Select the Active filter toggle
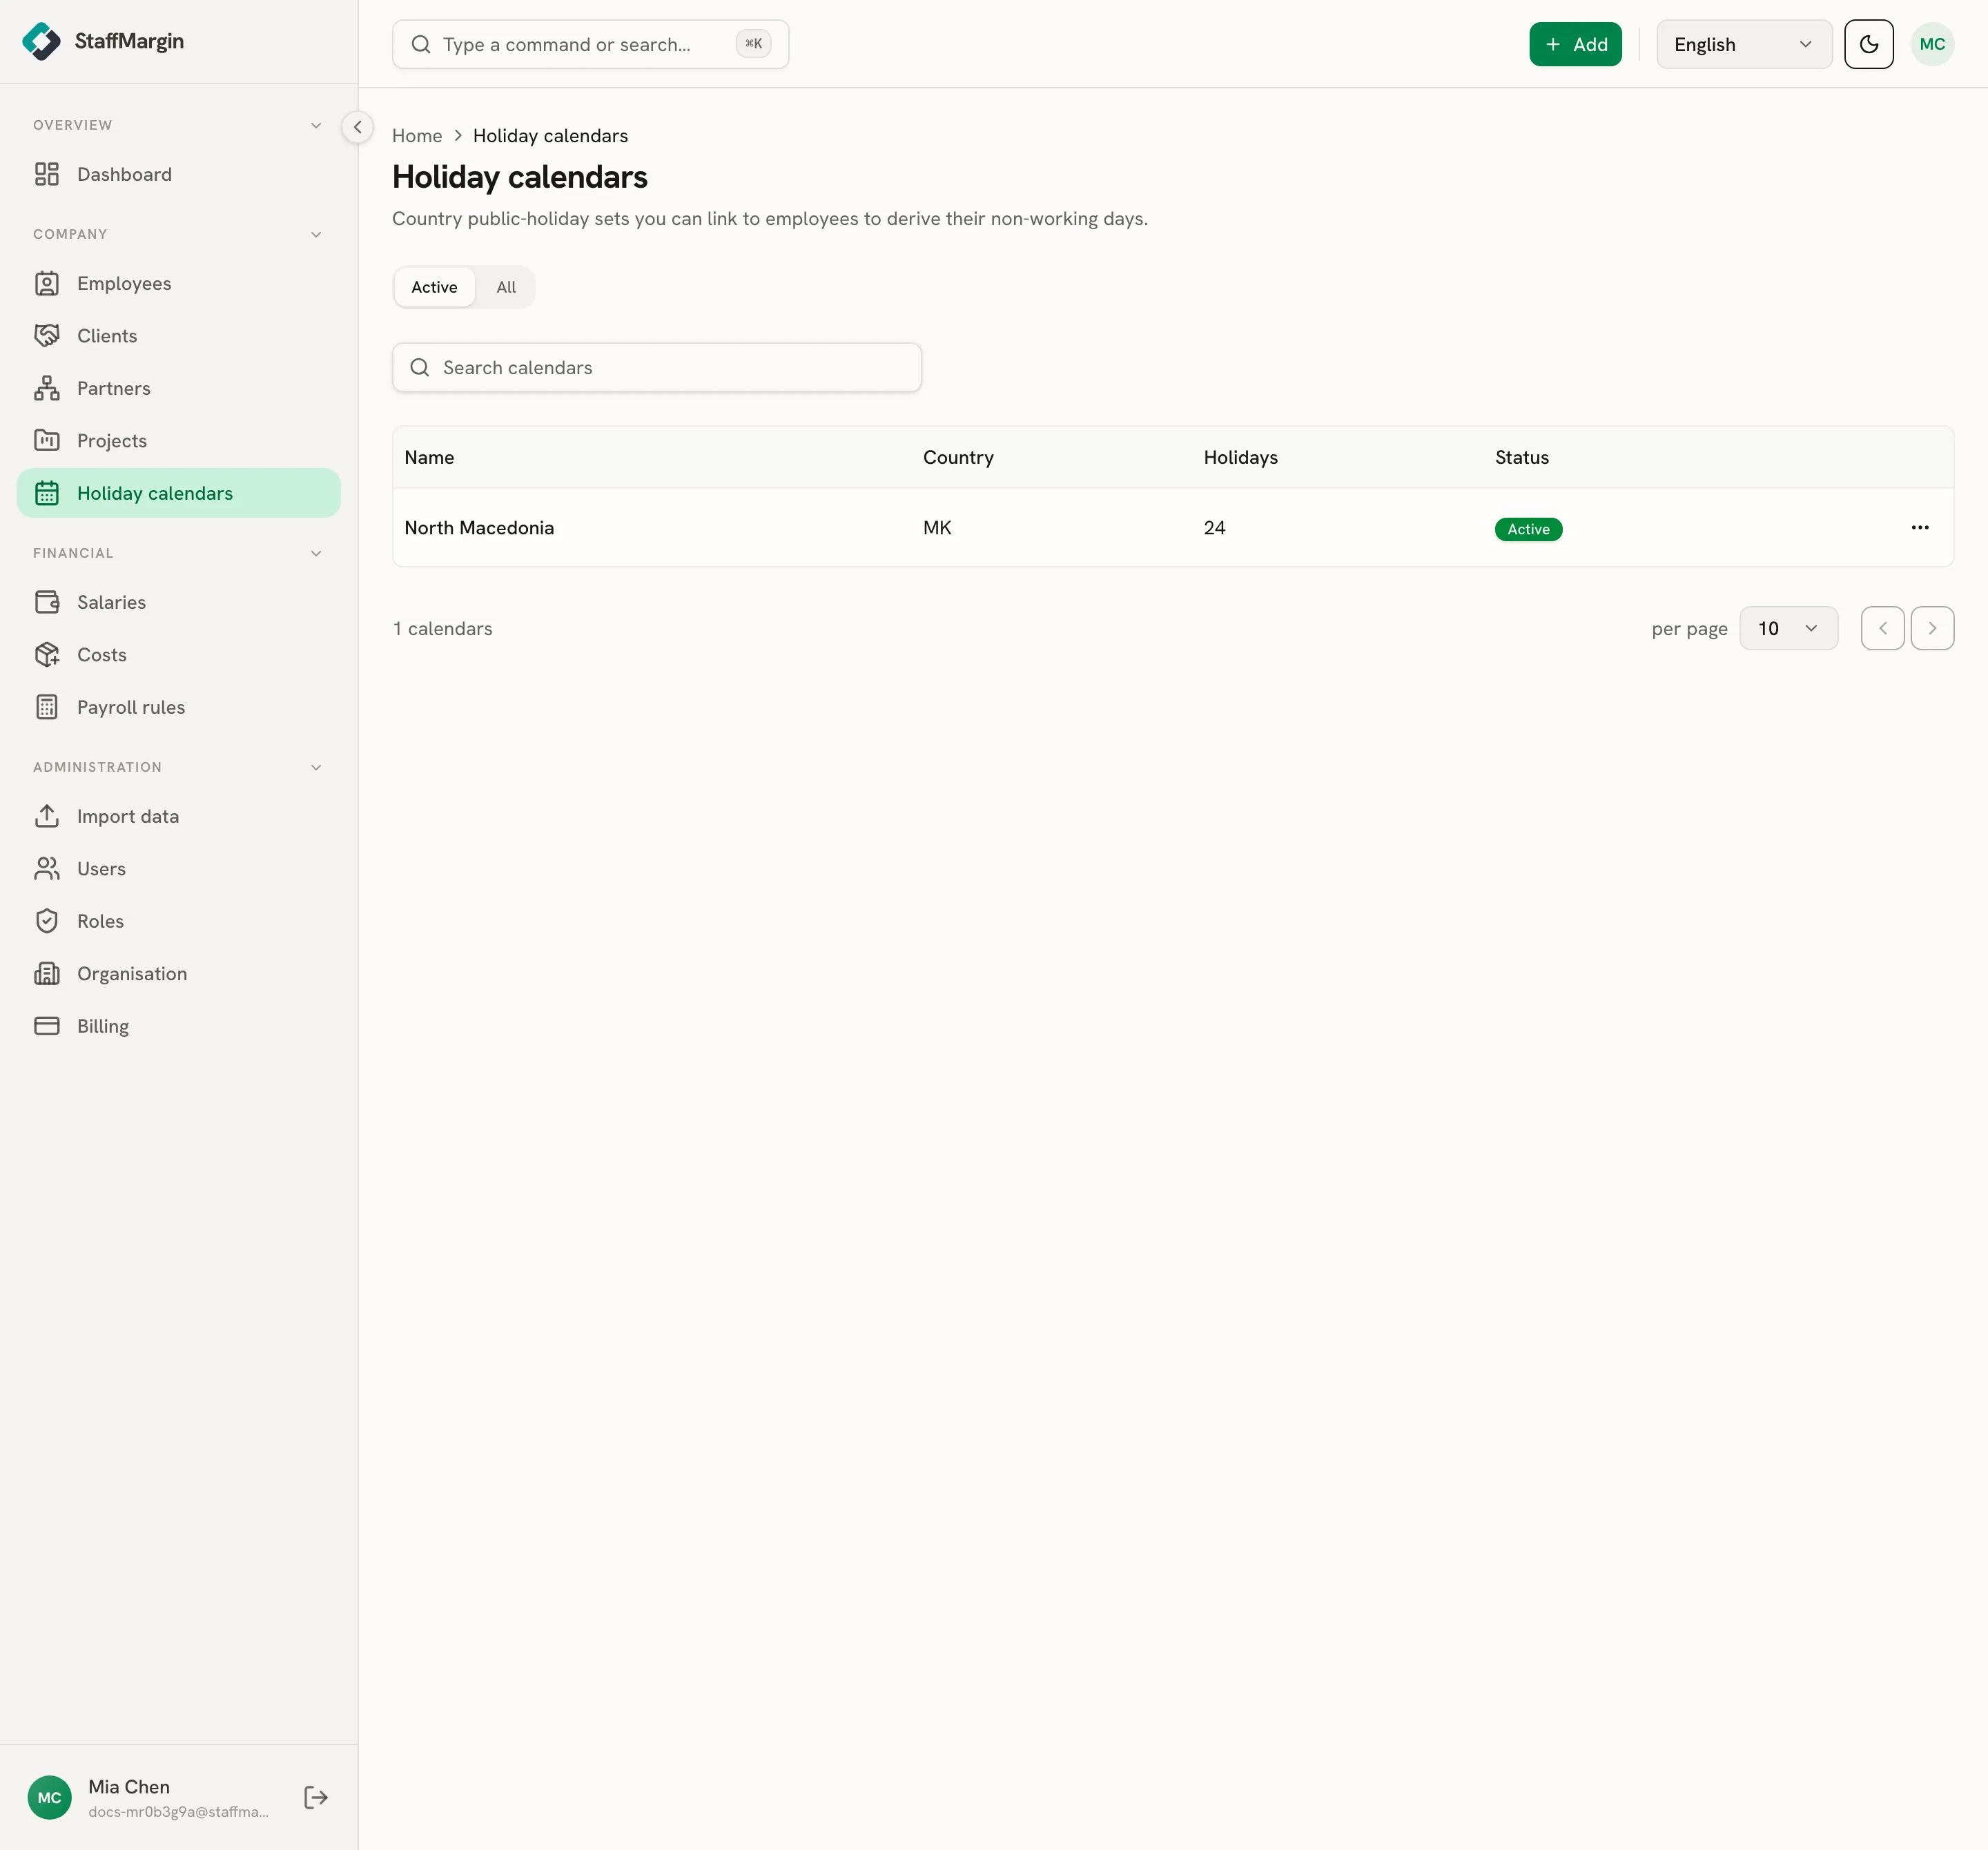Screen dimensions: 1988x1850 click(434, 287)
